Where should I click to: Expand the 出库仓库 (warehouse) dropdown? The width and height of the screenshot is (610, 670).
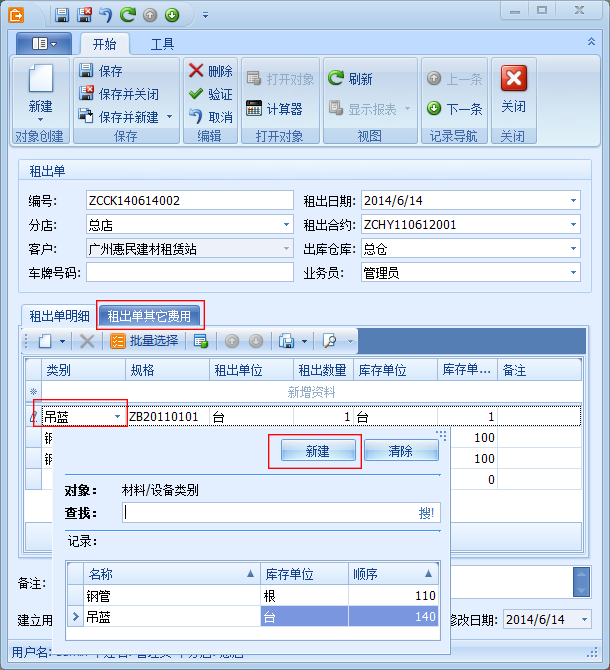click(573, 249)
